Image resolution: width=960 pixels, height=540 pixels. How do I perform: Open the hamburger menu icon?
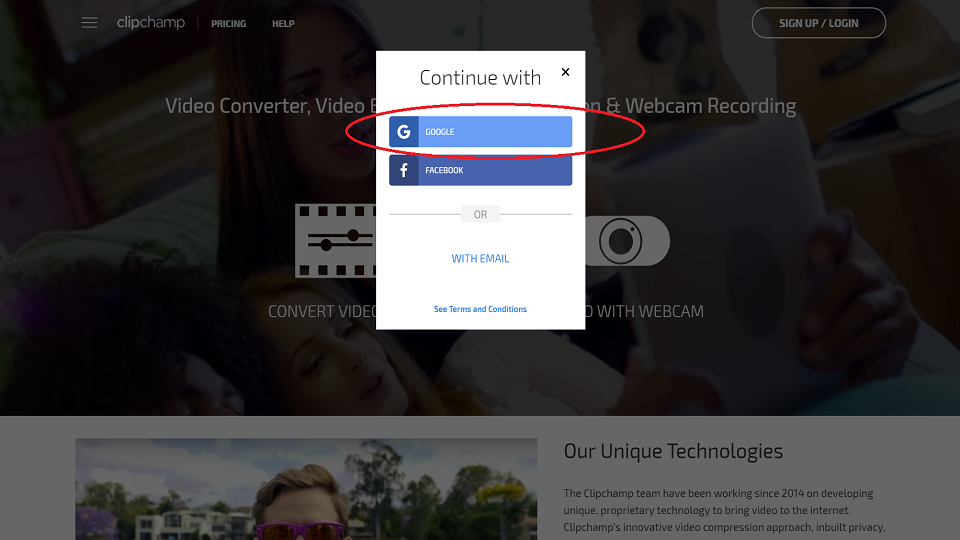pos(89,23)
